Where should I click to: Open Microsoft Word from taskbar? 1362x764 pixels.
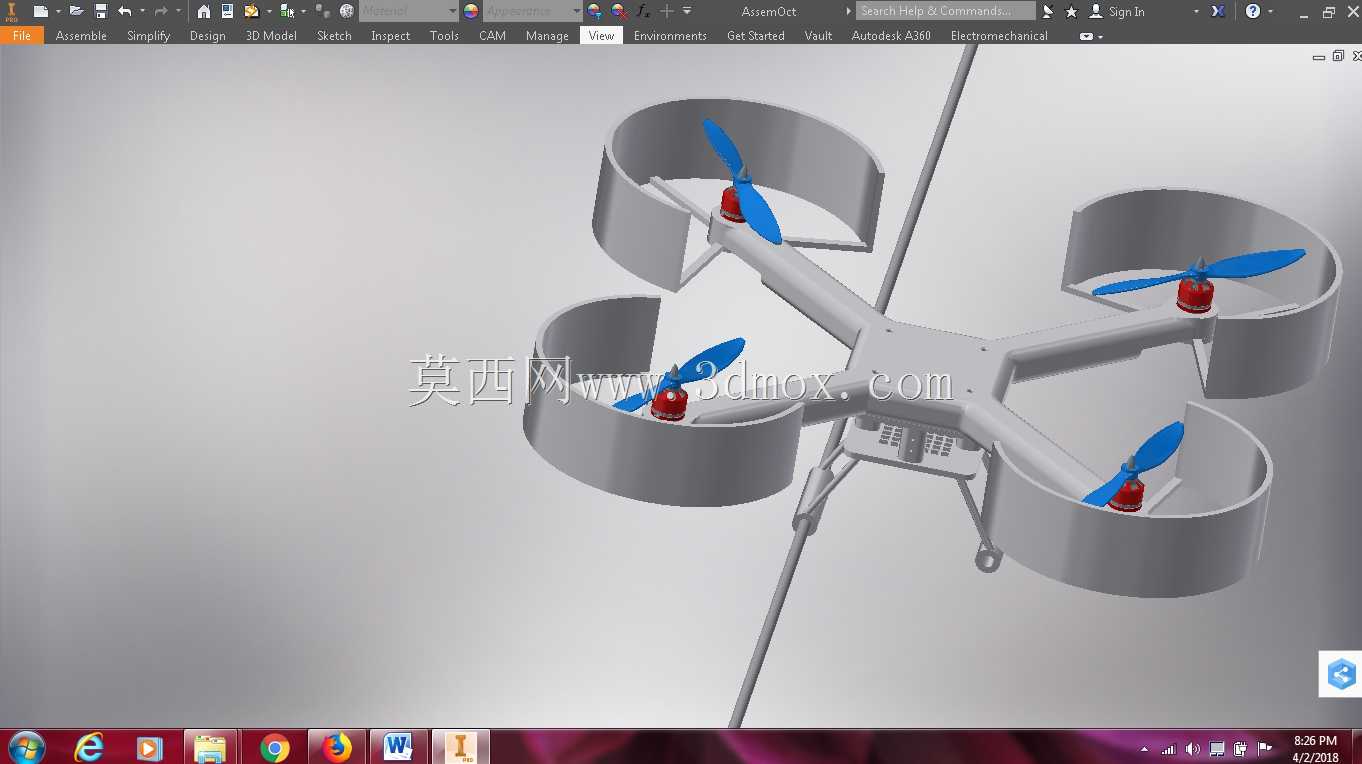(x=398, y=747)
